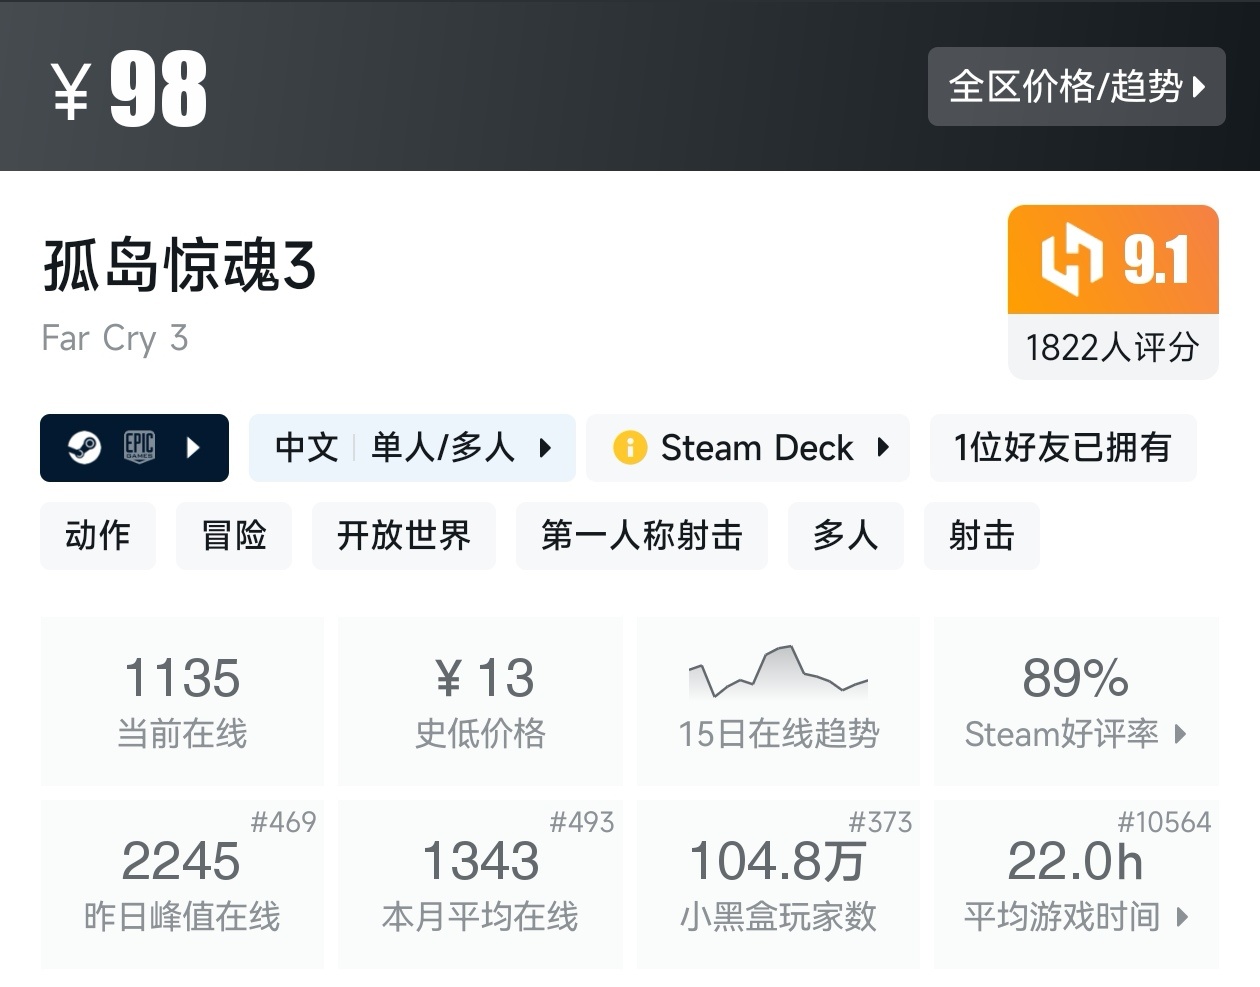
Task: Open the 15日在线趋势 trend chart
Action: tap(778, 701)
